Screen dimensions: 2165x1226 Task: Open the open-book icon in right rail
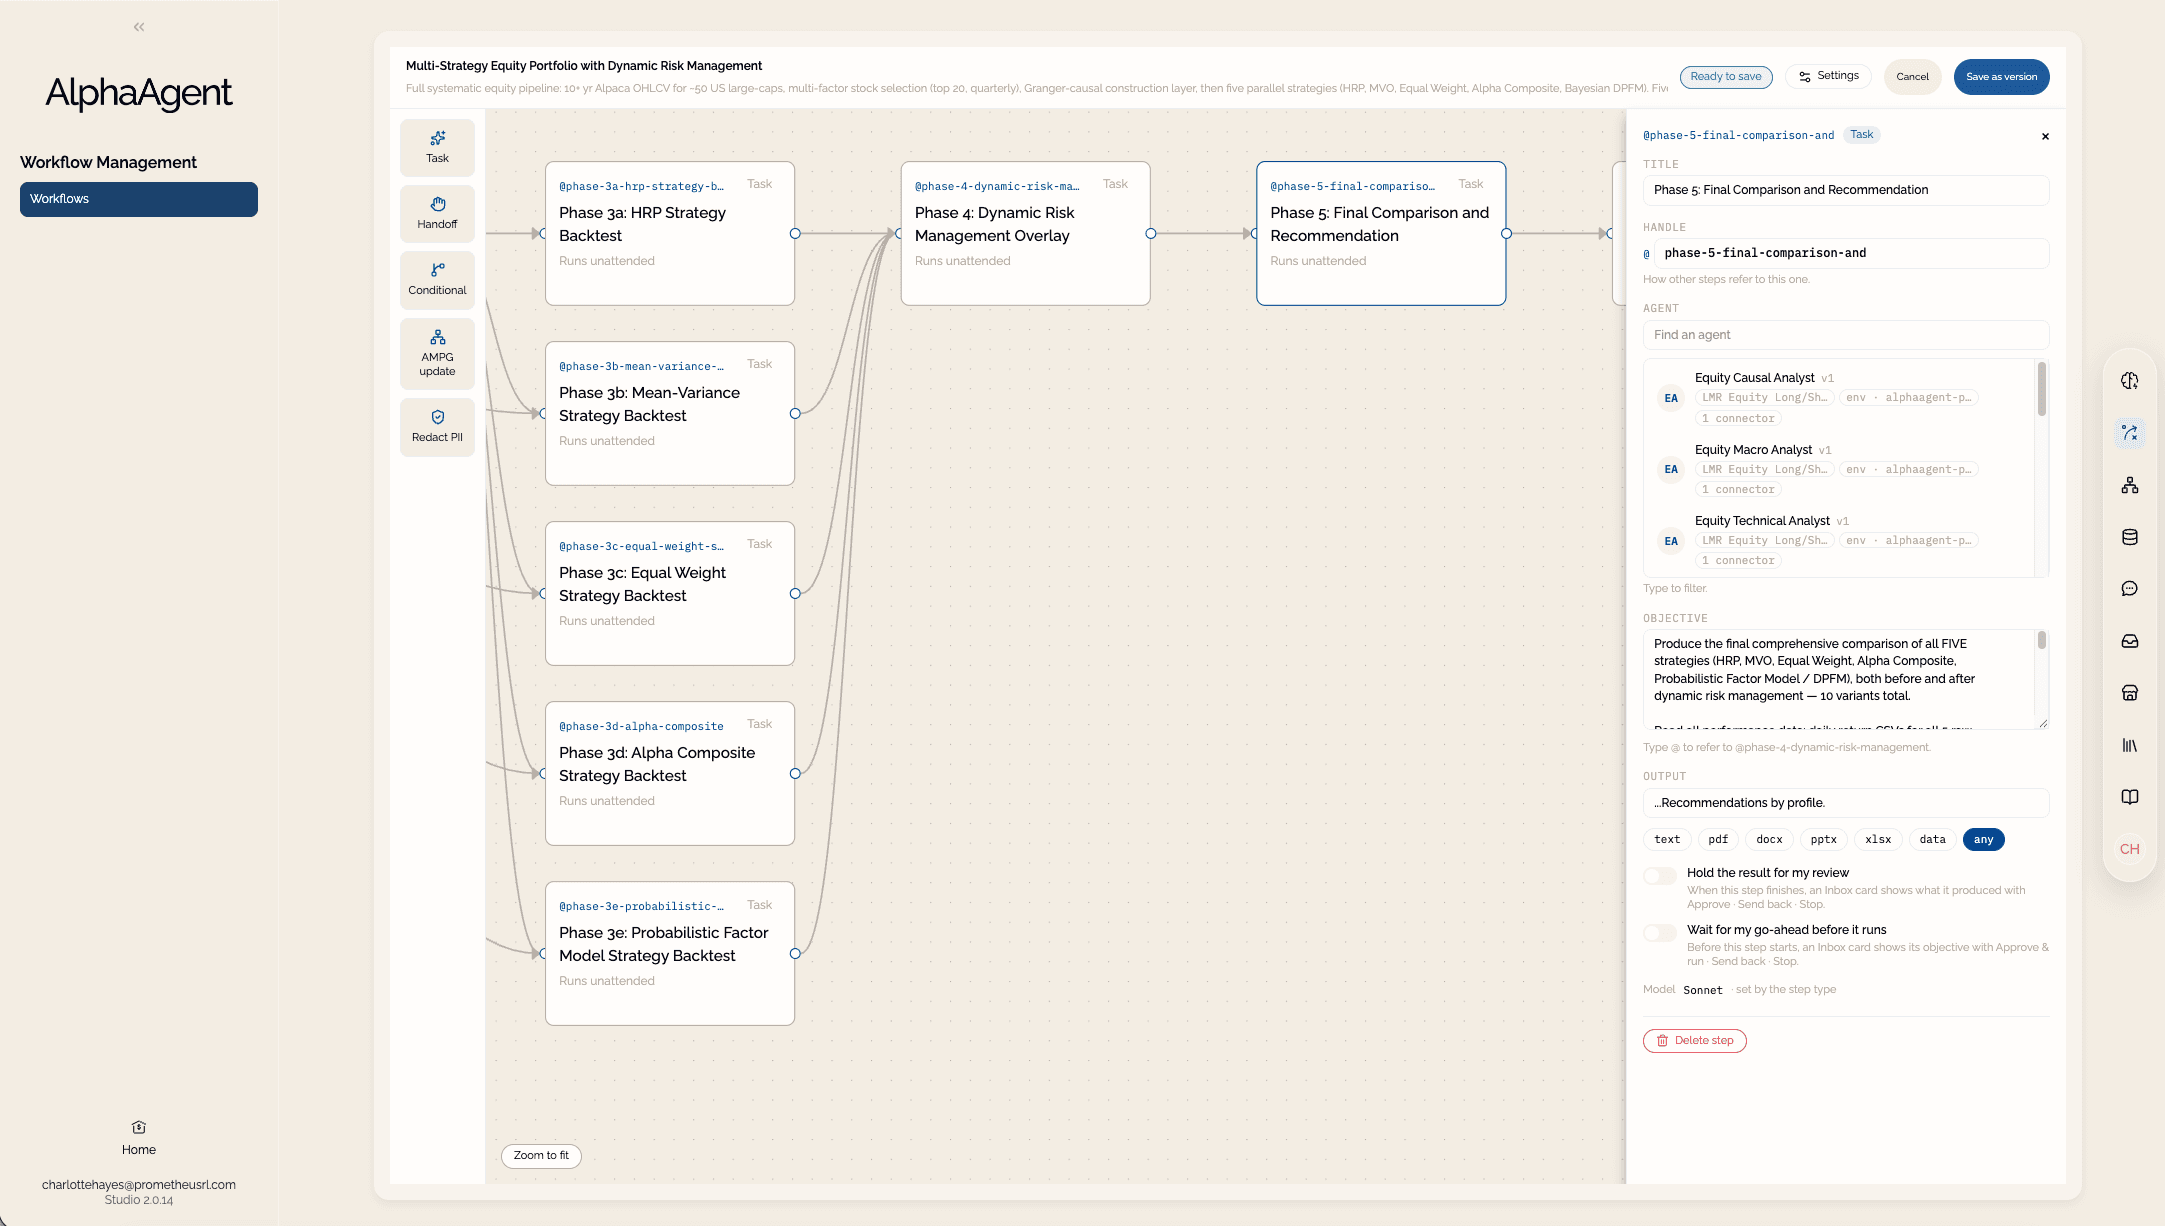point(2130,797)
